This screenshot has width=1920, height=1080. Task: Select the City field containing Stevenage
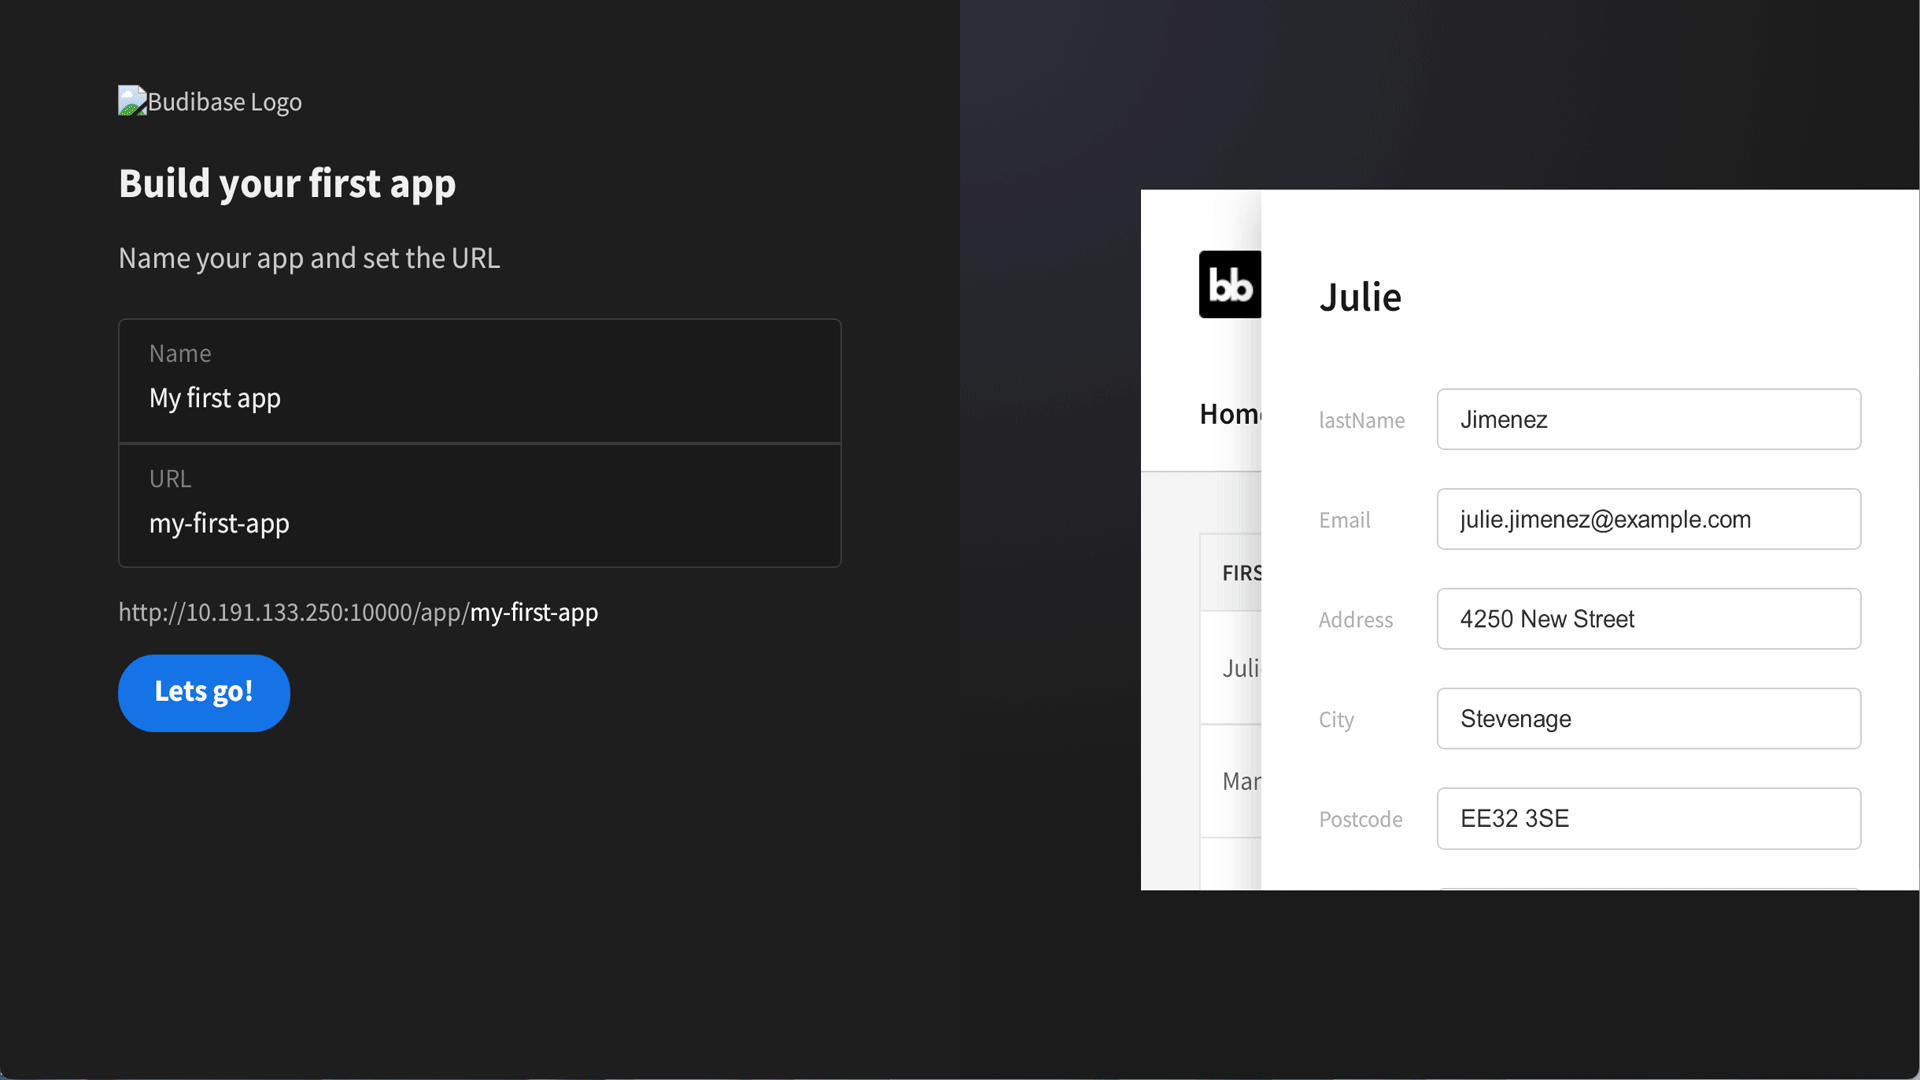click(x=1647, y=718)
